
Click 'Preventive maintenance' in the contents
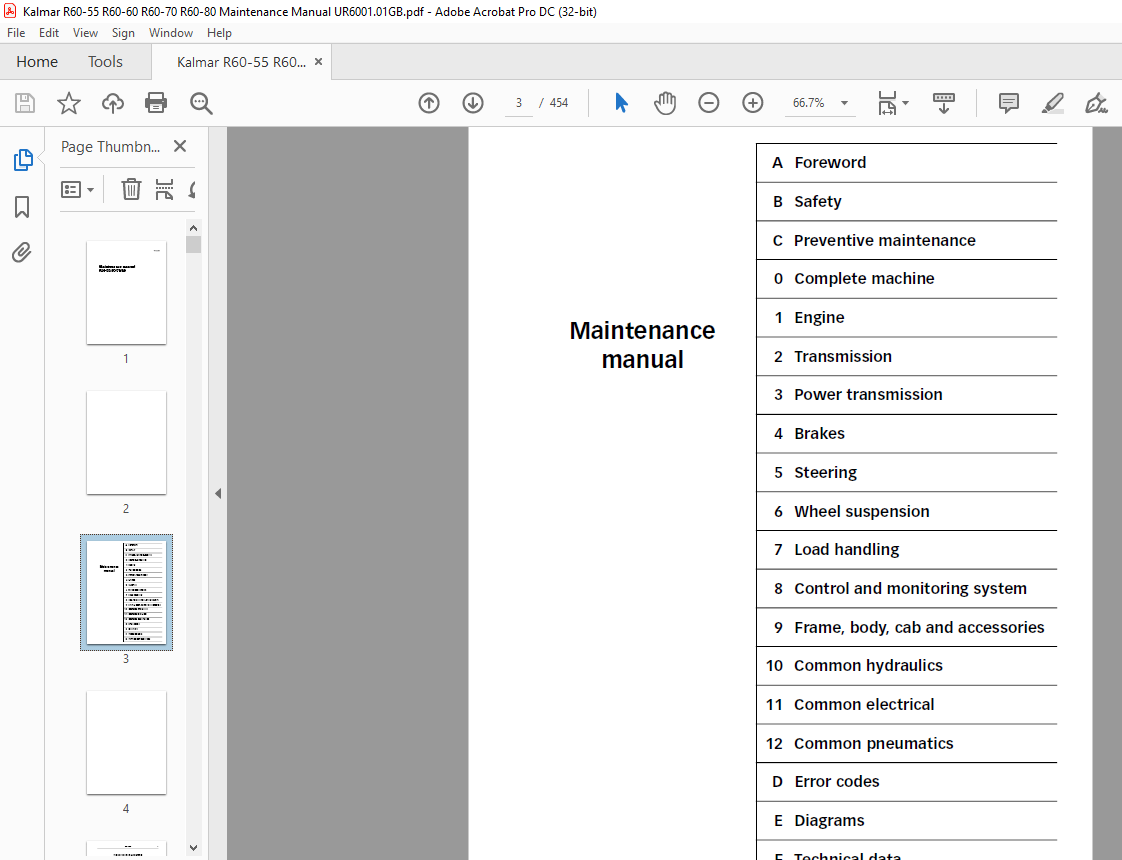pyautogui.click(x=884, y=240)
